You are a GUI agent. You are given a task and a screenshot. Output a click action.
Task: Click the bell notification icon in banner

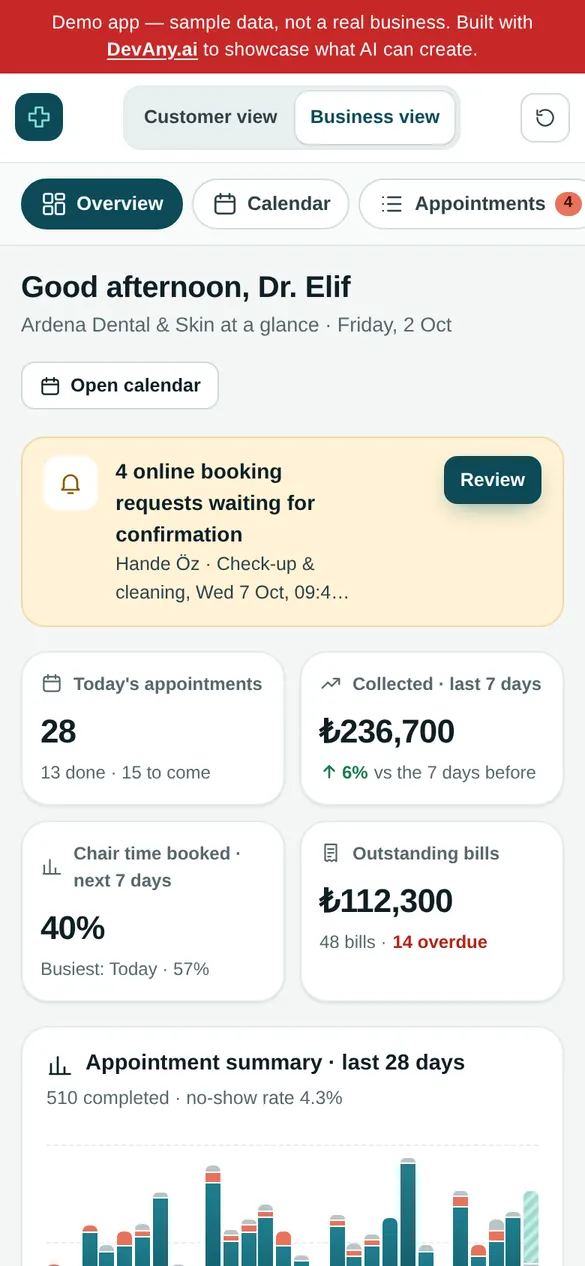point(70,484)
